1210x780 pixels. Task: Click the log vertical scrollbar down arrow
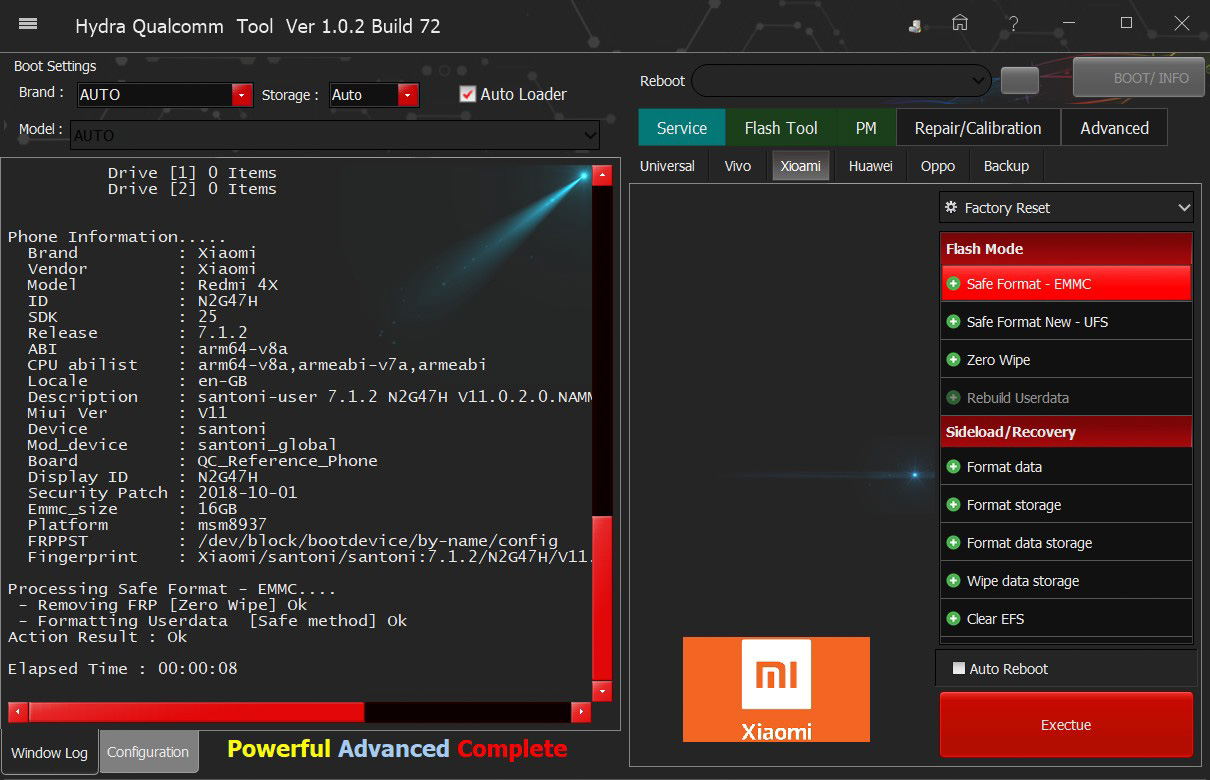(602, 691)
